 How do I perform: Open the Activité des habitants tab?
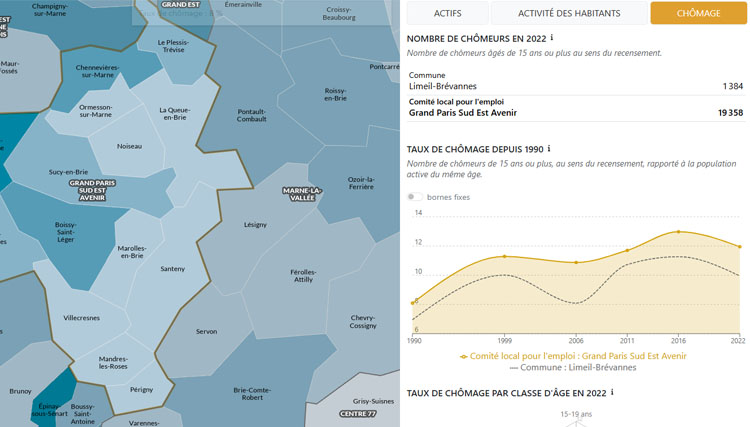click(x=569, y=13)
